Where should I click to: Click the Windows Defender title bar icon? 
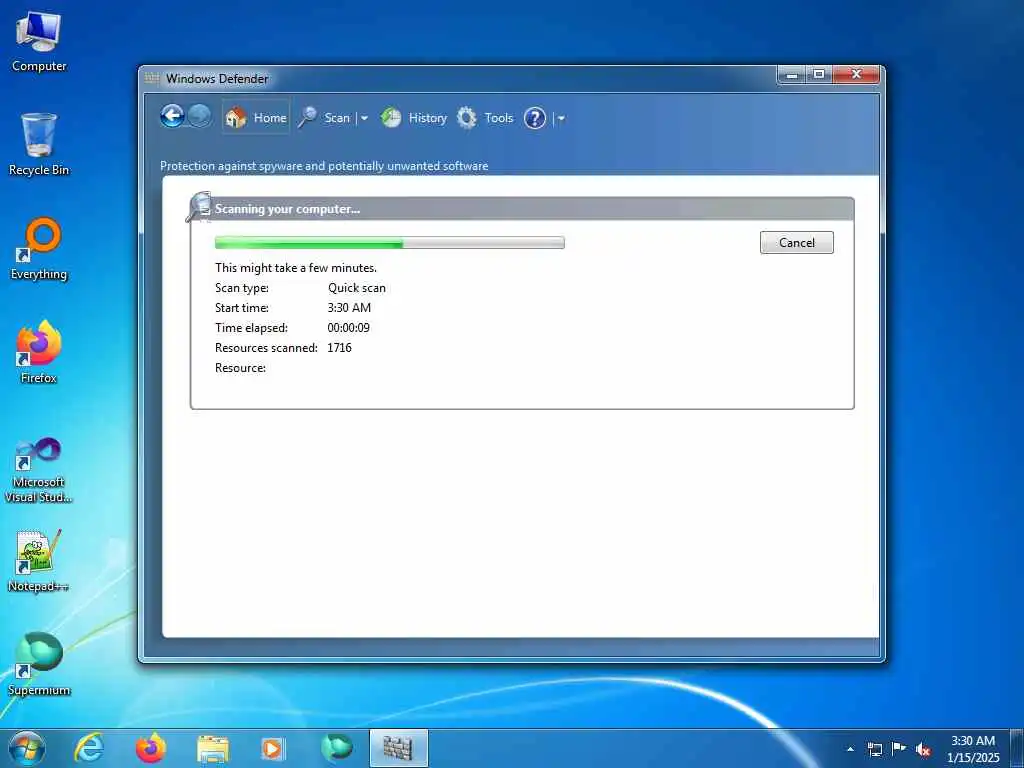coord(152,78)
